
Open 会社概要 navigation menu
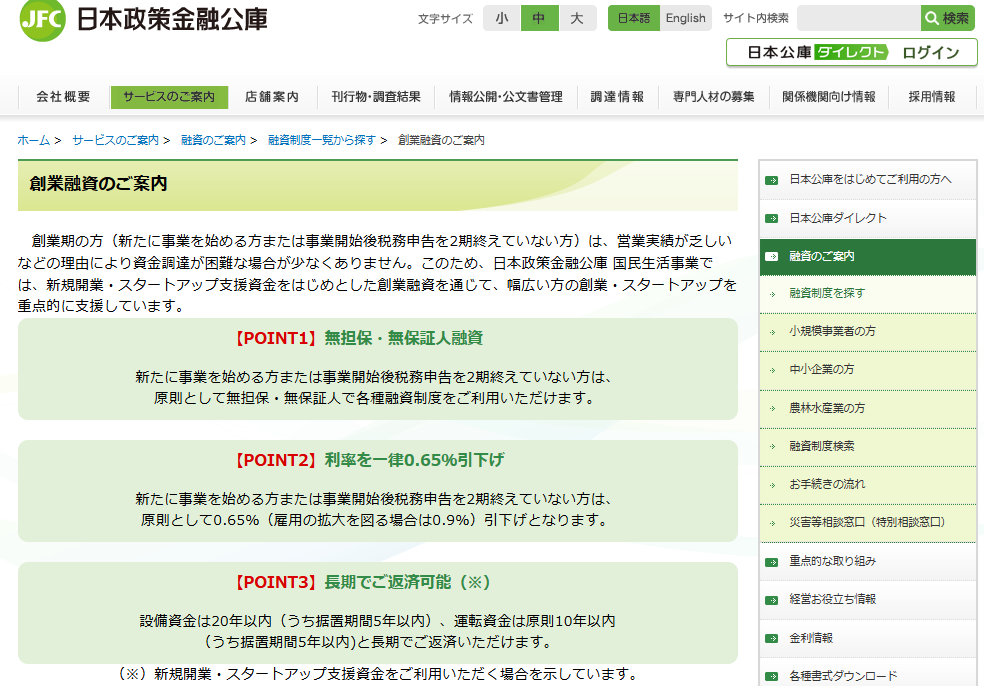64,97
